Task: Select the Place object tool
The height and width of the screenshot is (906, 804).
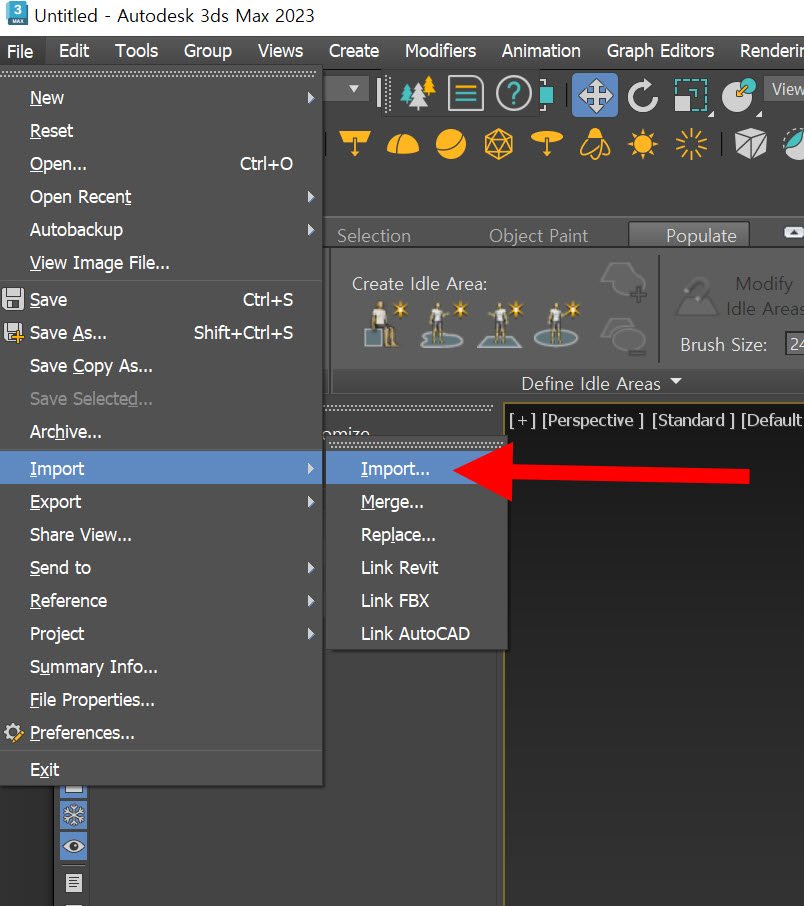Action: [739, 95]
